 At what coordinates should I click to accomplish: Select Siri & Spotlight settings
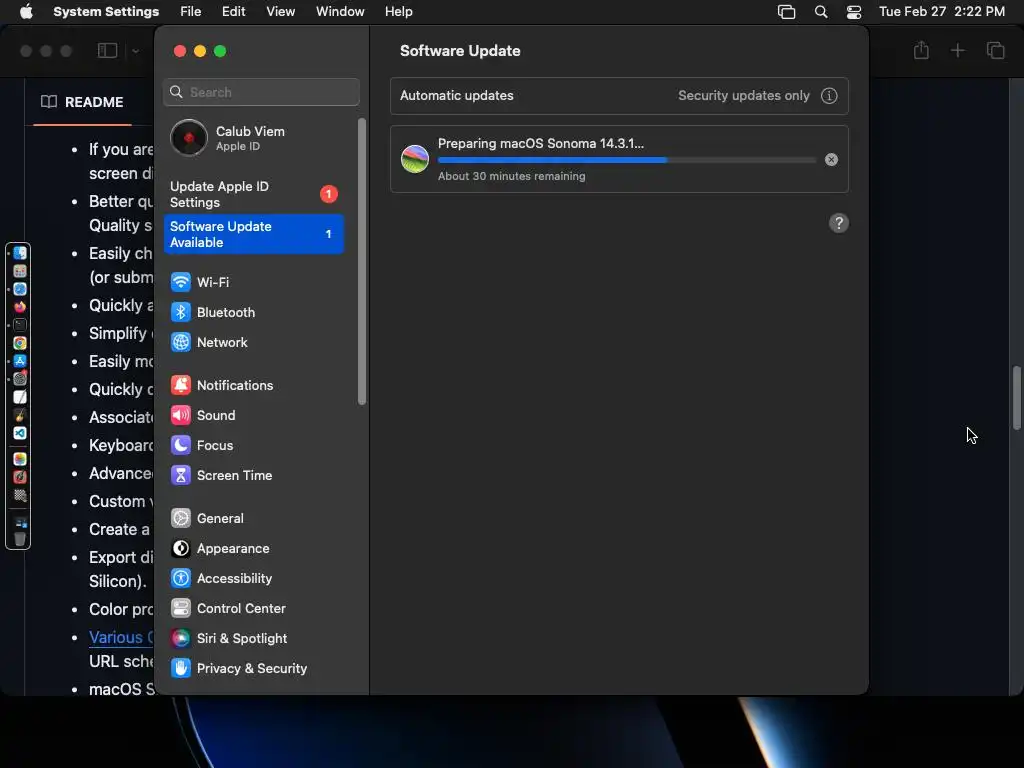pyautogui.click(x=255, y=639)
